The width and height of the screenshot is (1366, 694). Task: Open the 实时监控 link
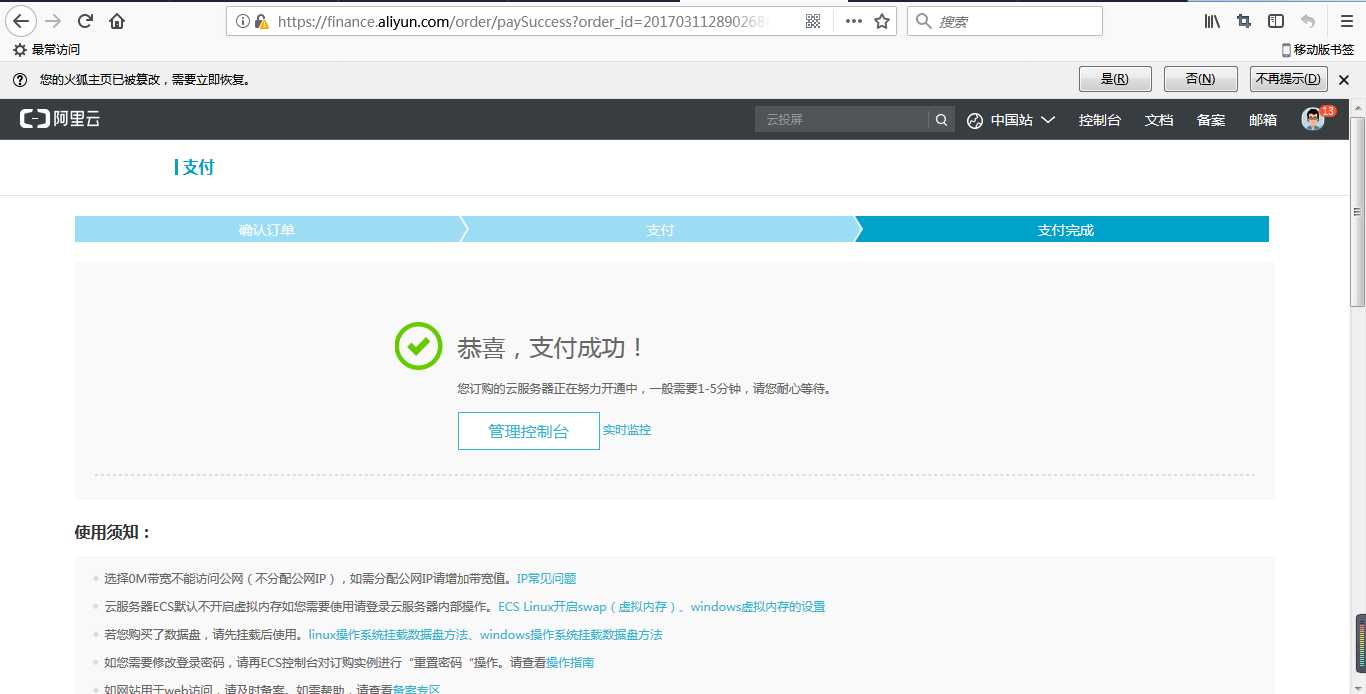(627, 429)
